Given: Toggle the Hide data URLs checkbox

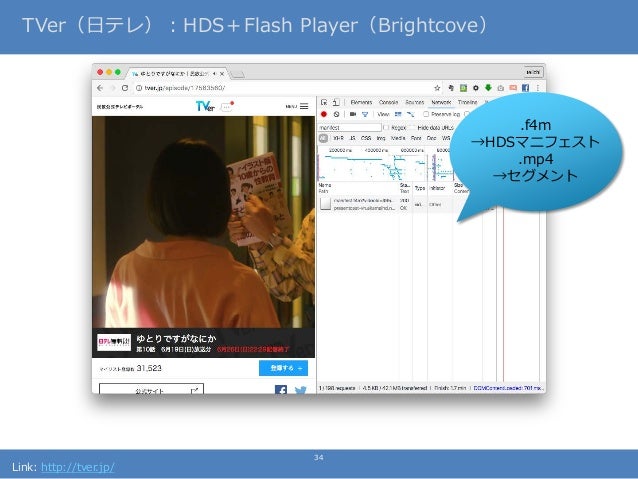Looking at the screenshot, I should 413,127.
